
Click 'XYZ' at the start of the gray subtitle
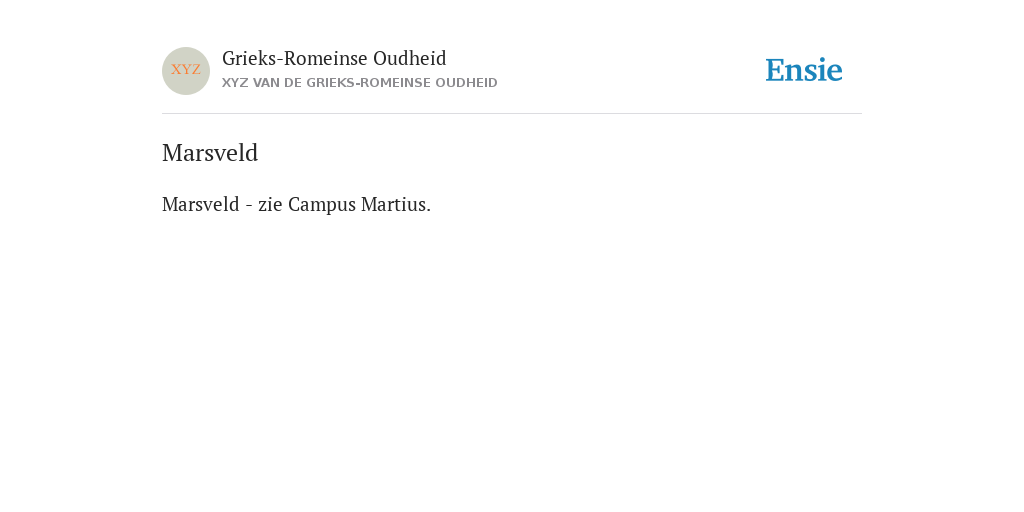(x=235, y=83)
